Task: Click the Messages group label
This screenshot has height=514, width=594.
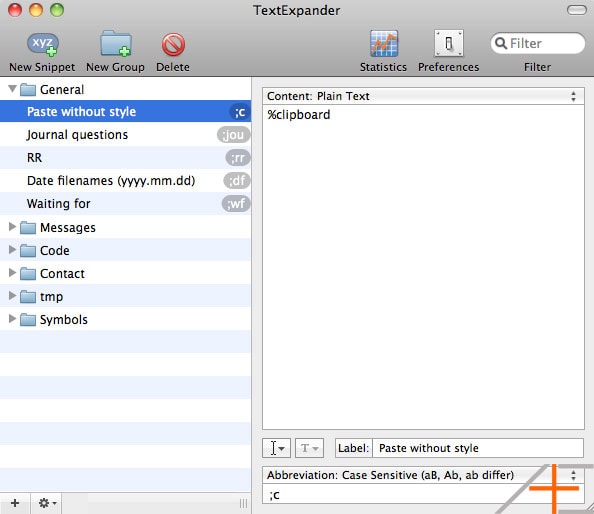Action: pos(68,228)
